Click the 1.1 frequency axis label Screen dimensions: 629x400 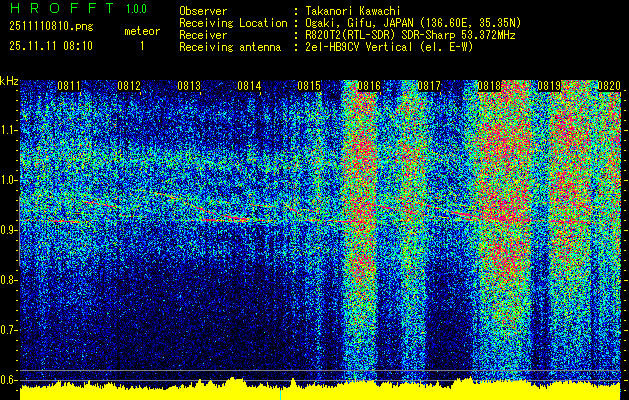(9, 130)
